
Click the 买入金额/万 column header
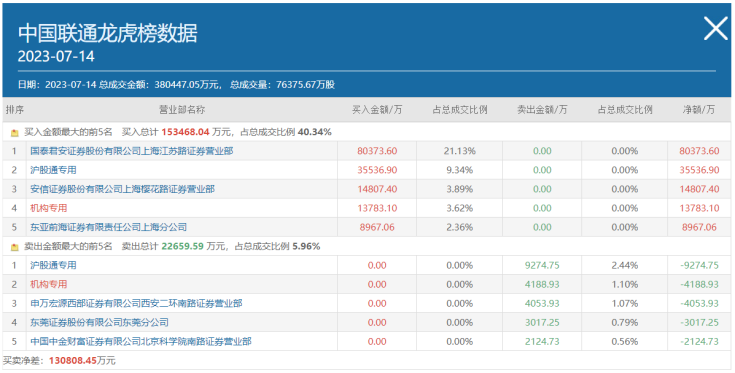tap(377, 110)
